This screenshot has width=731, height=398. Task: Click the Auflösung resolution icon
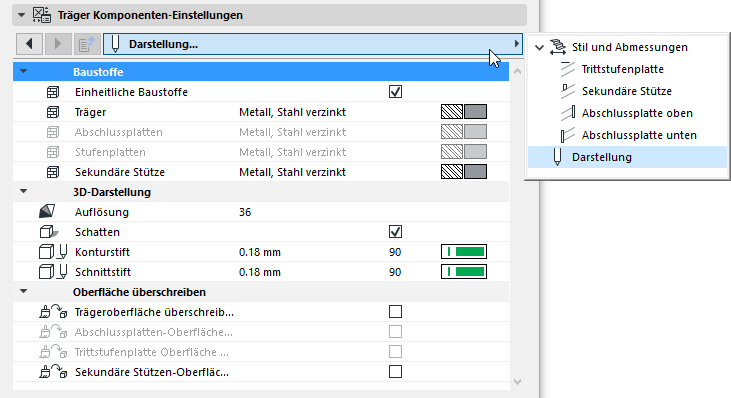[x=47, y=212]
